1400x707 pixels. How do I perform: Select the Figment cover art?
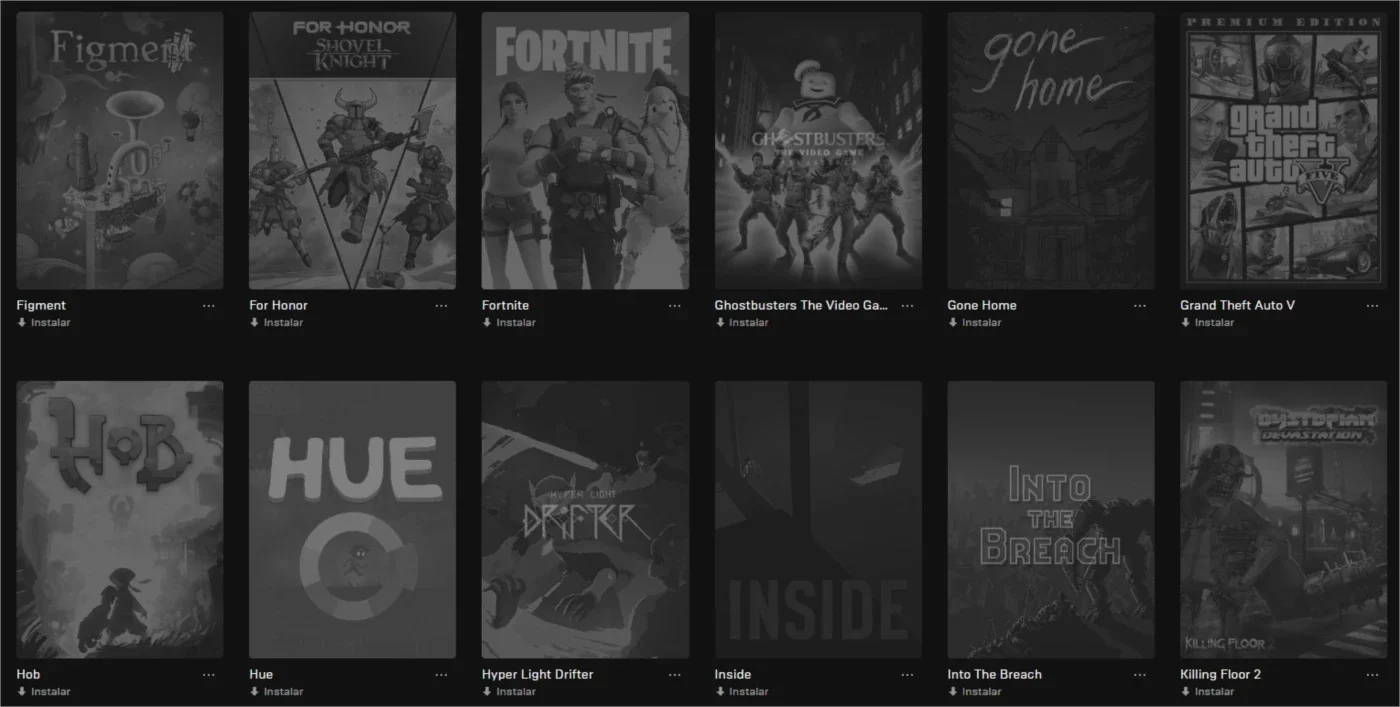click(x=120, y=151)
